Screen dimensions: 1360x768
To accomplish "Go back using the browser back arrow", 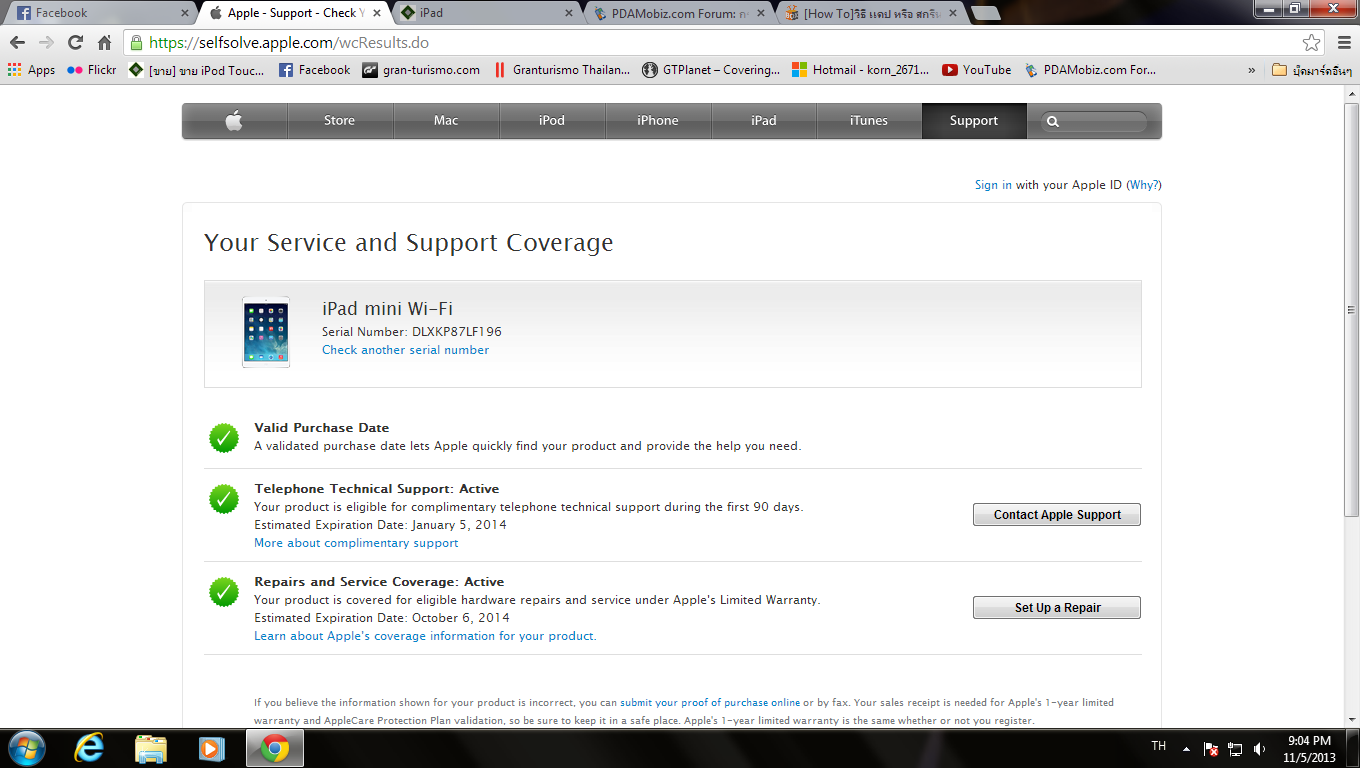I will pyautogui.click(x=17, y=43).
